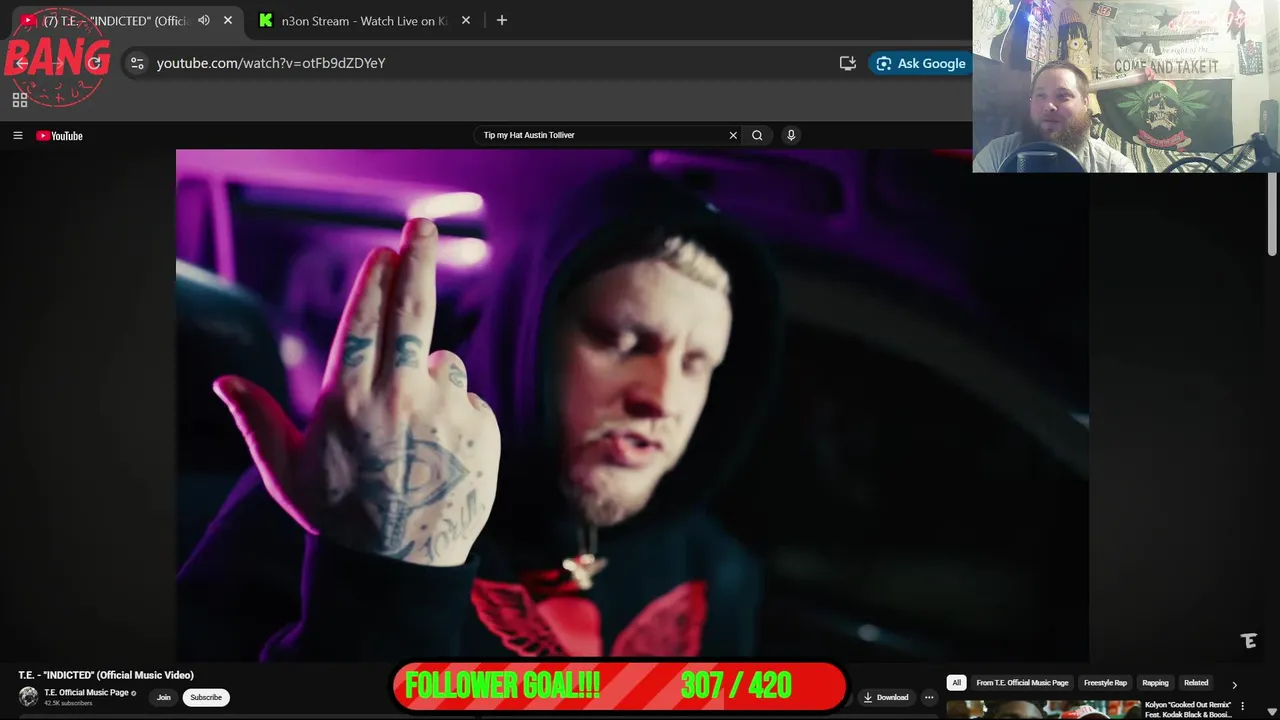
Task: Open site information icon in address bar
Action: tap(137, 63)
